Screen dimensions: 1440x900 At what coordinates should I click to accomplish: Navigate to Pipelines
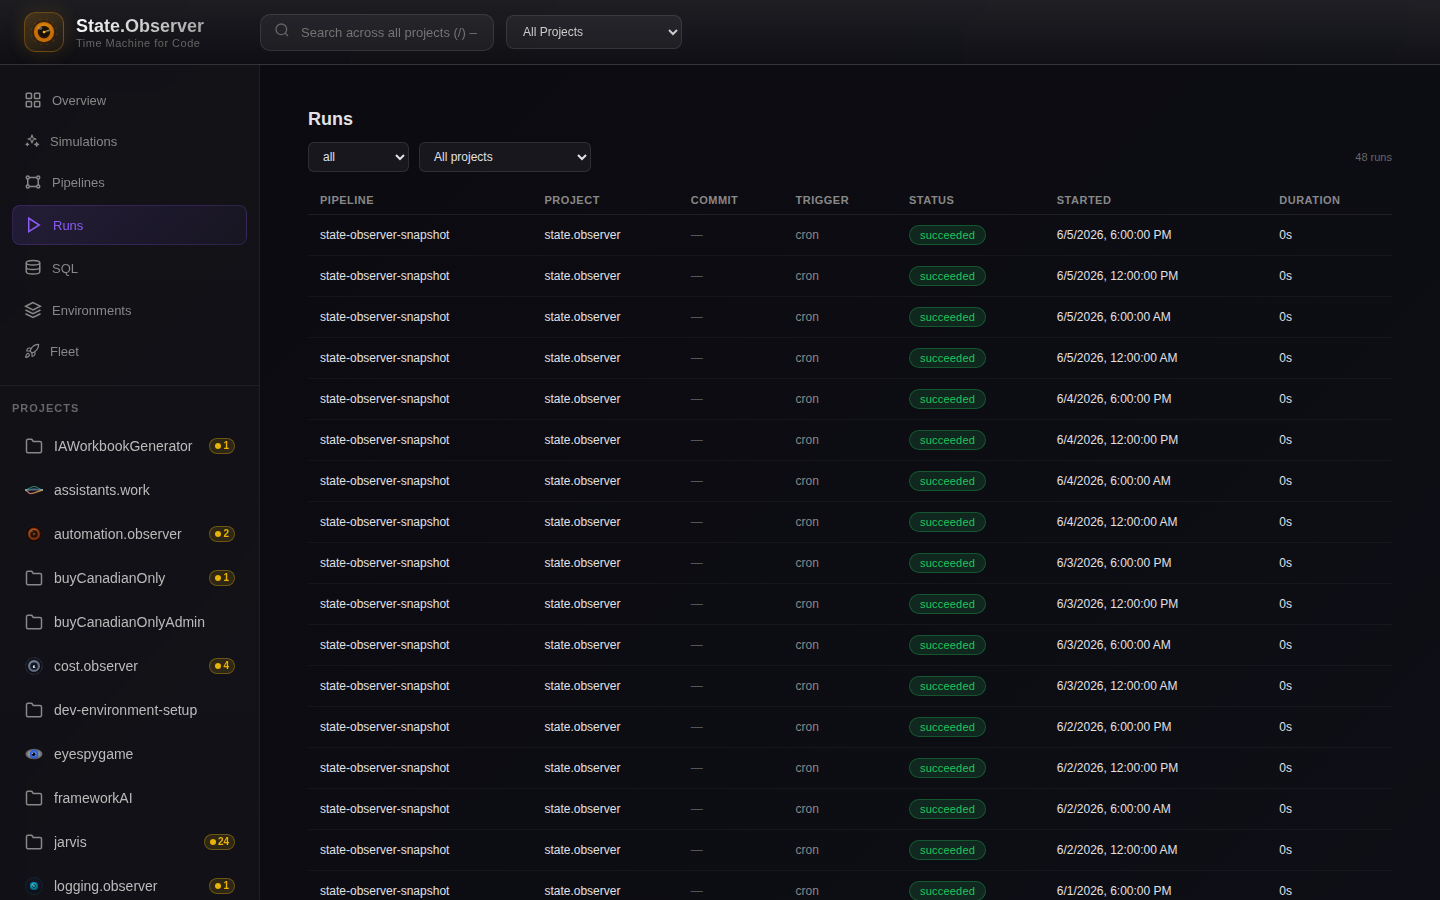click(129, 182)
